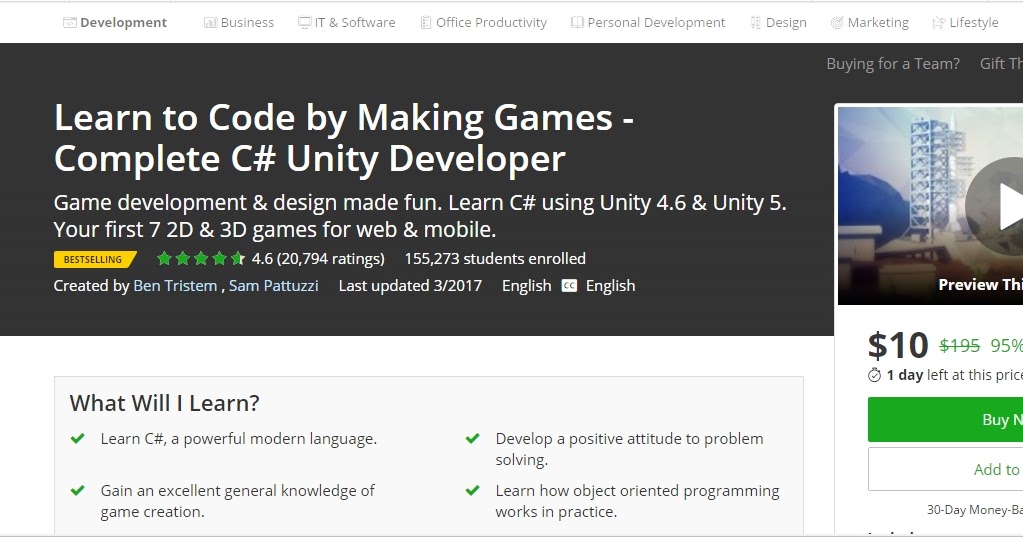
Task: Click the Personal Development book icon
Action: pos(577,23)
